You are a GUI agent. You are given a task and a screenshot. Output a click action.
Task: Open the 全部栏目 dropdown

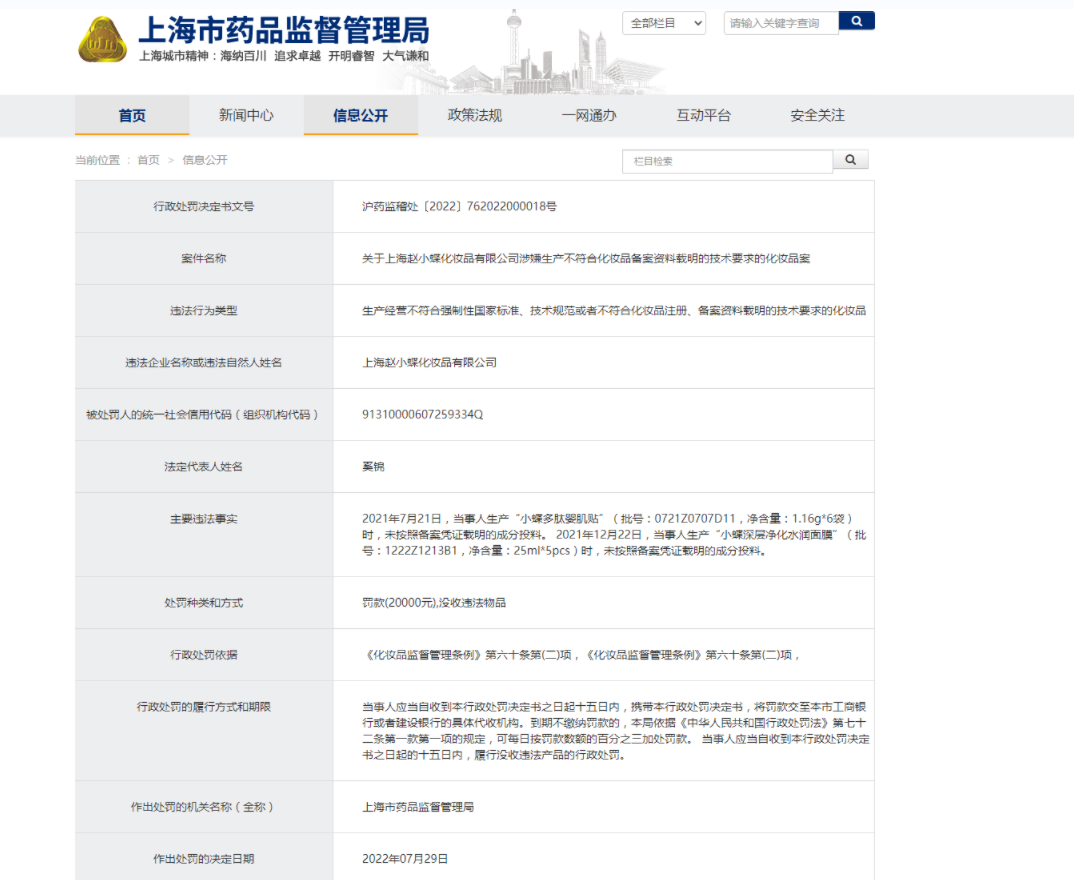(664, 23)
